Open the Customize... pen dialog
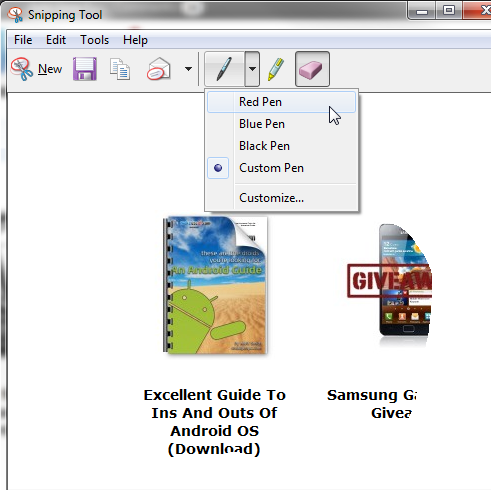Image resolution: width=491 pixels, height=490 pixels. tap(281, 198)
